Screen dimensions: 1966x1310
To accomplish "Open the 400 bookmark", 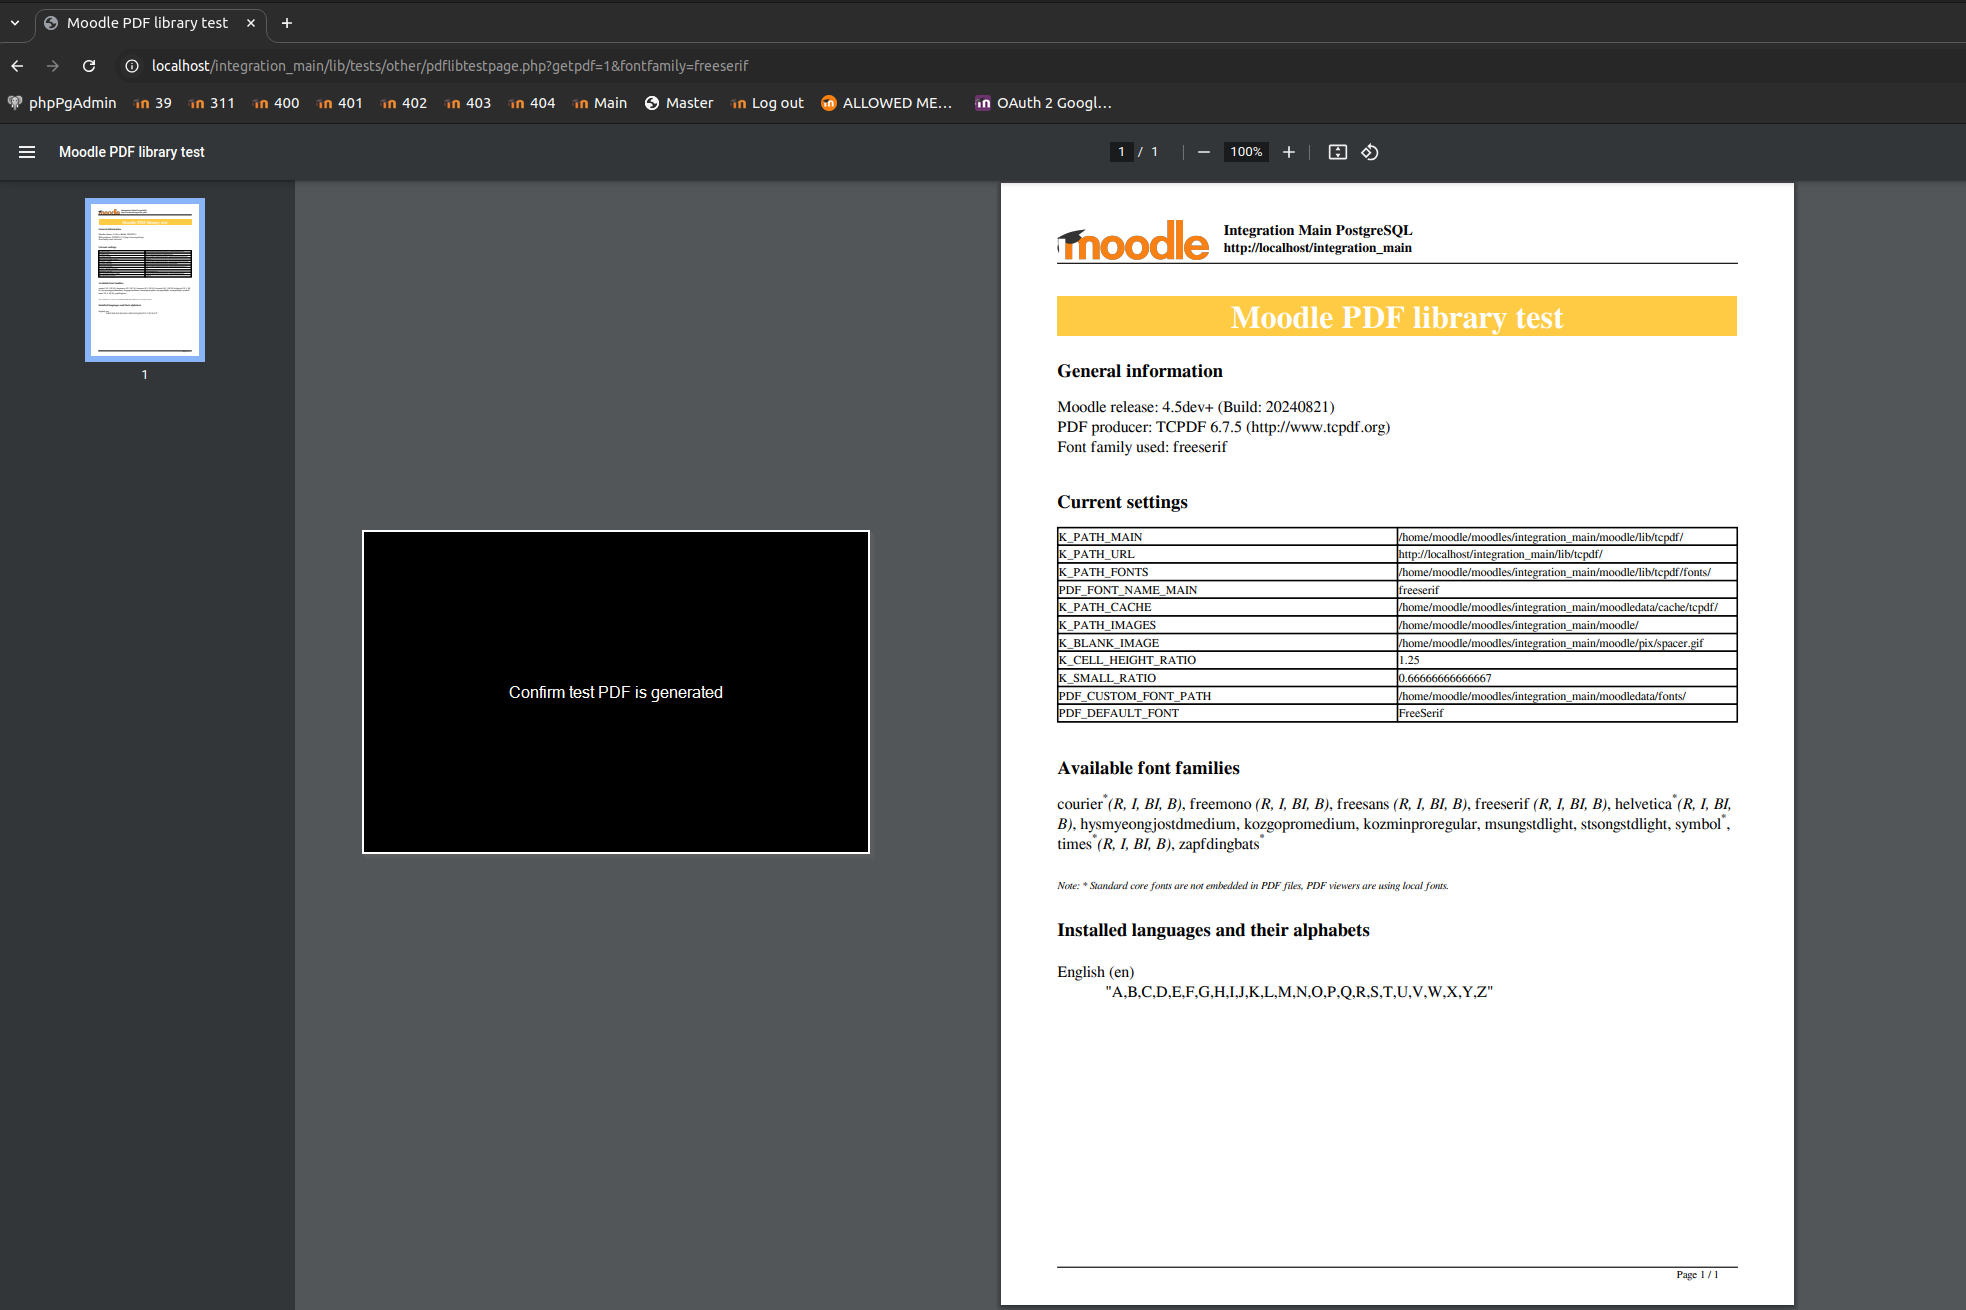I will [x=276, y=103].
